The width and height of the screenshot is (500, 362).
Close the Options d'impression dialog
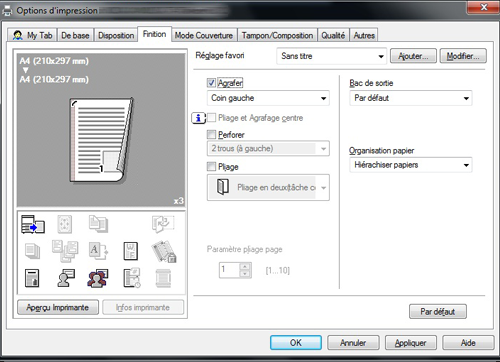click(x=484, y=7)
